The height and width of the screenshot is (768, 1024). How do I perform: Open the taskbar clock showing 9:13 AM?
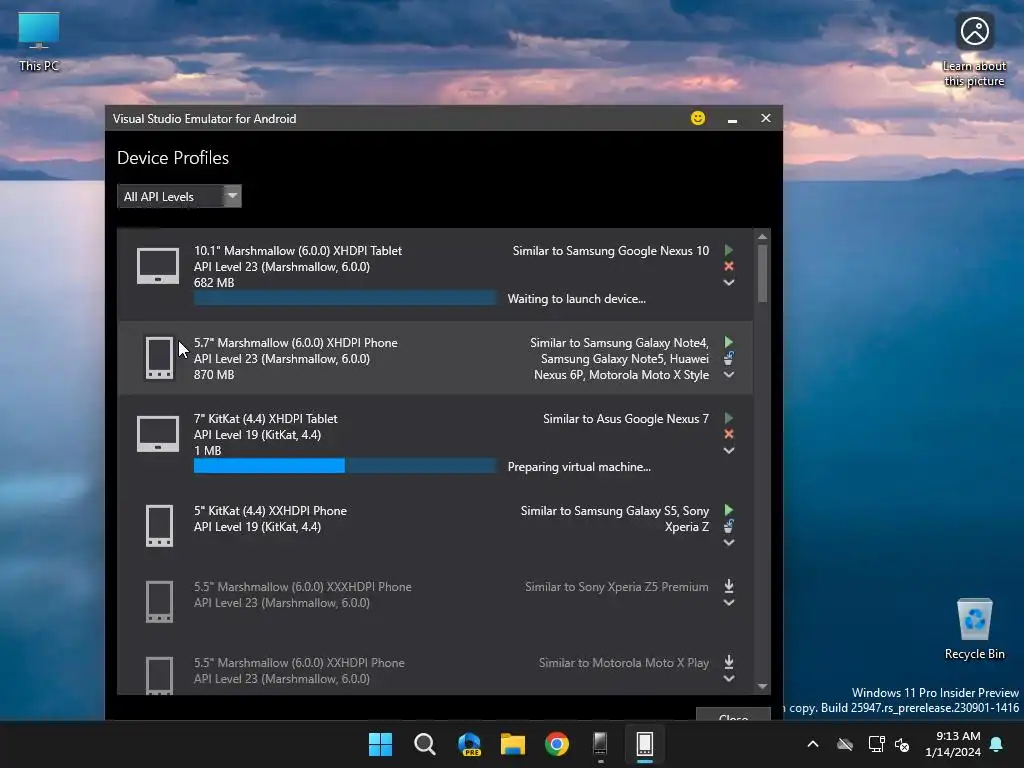(x=953, y=744)
